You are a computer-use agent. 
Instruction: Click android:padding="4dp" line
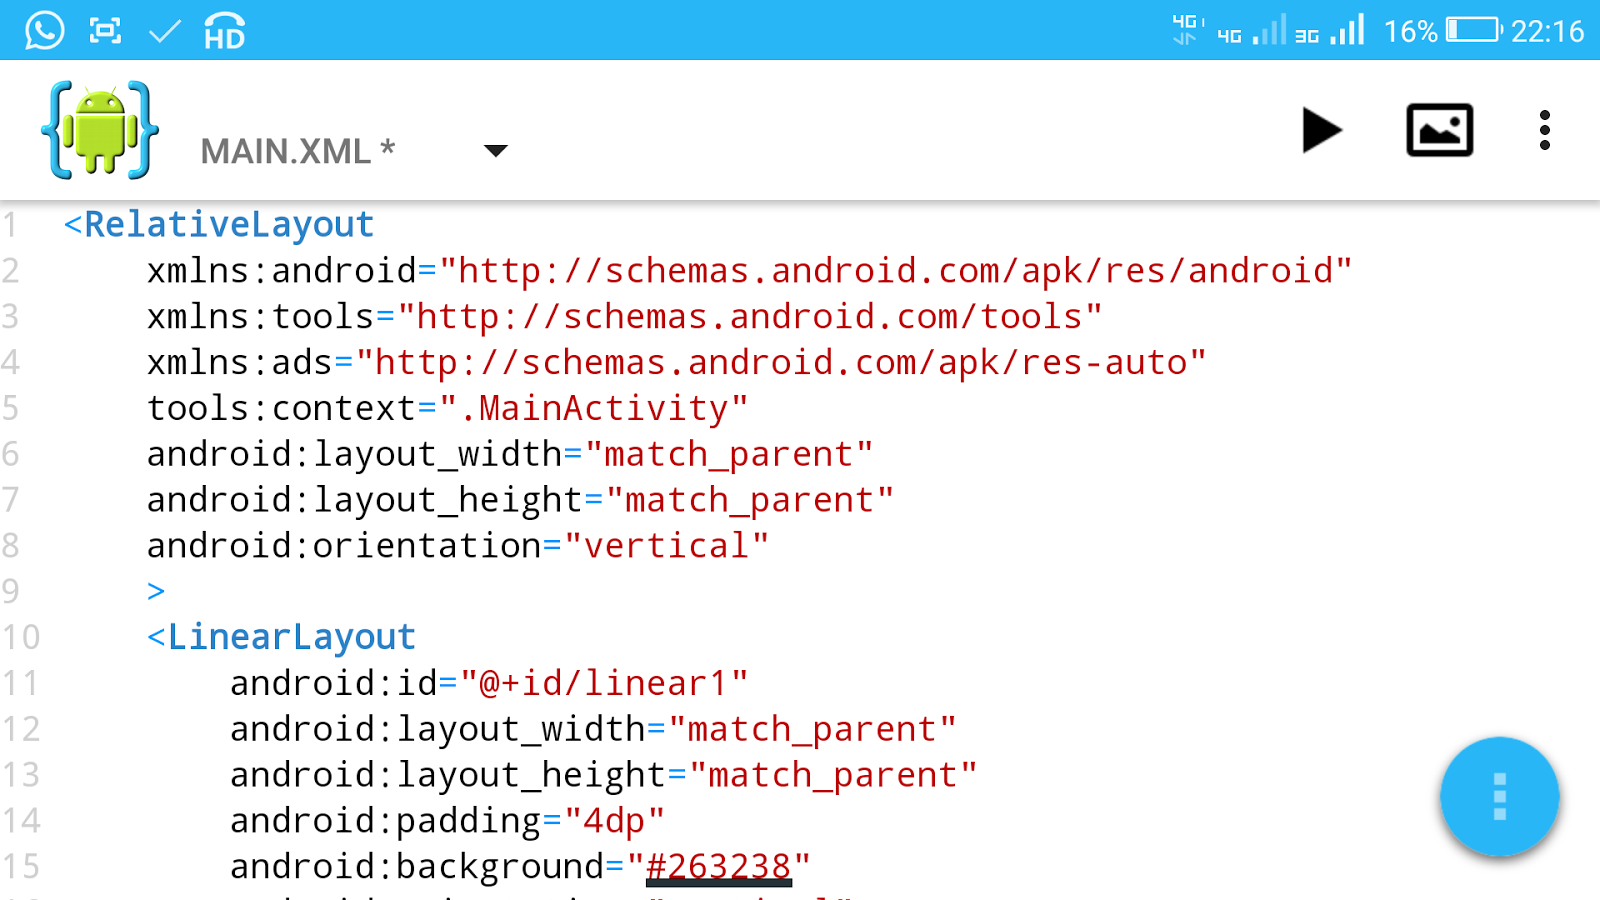[447, 821]
